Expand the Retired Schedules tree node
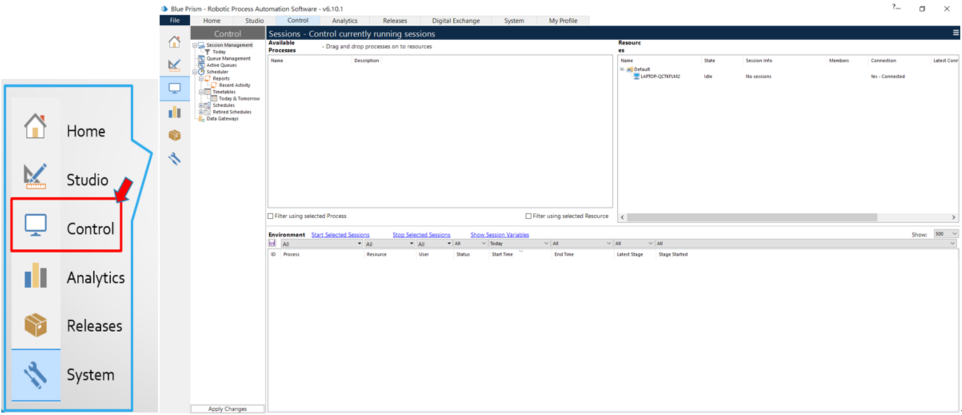Viewport: 962px width, 415px height. tap(201, 112)
